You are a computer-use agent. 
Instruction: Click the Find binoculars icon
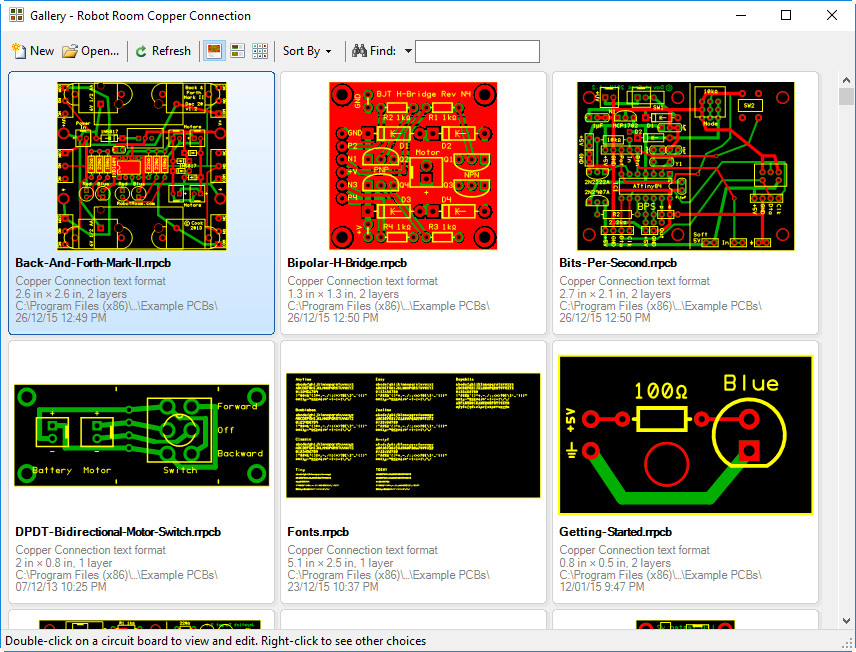tap(358, 50)
